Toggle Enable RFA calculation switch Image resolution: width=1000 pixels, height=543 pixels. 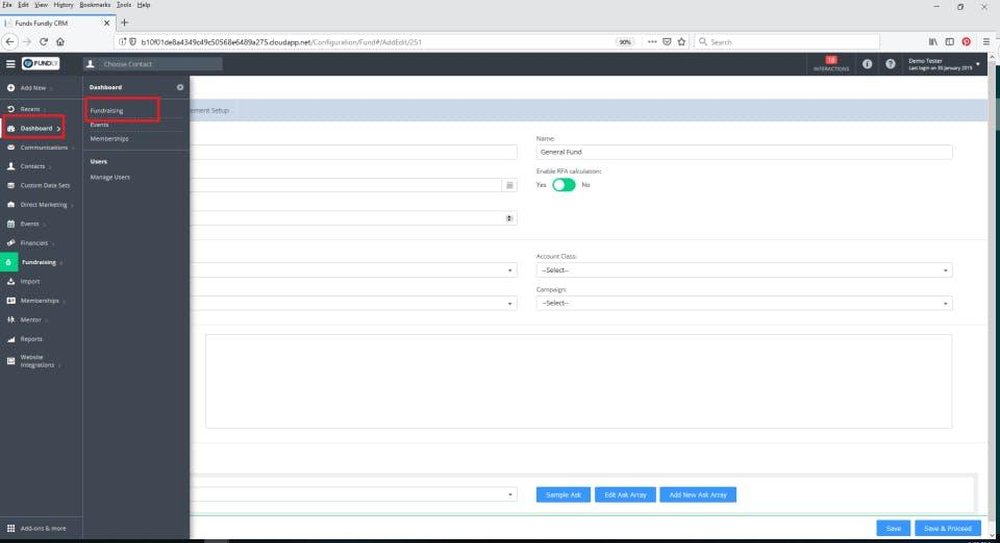tap(564, 185)
